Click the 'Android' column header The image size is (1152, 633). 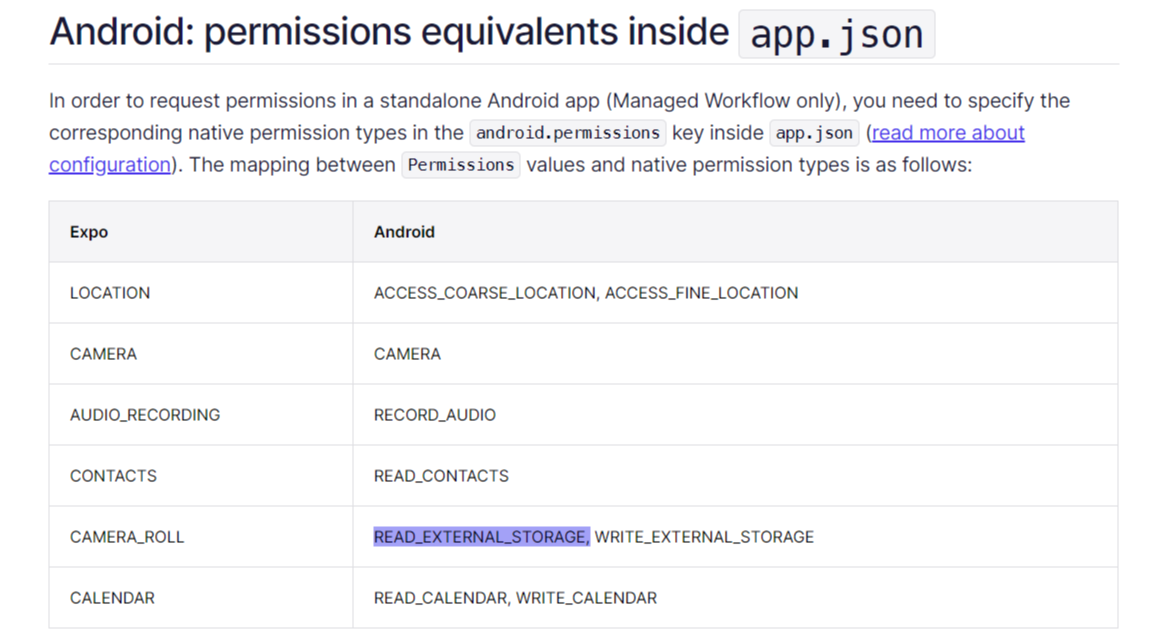pos(735,232)
